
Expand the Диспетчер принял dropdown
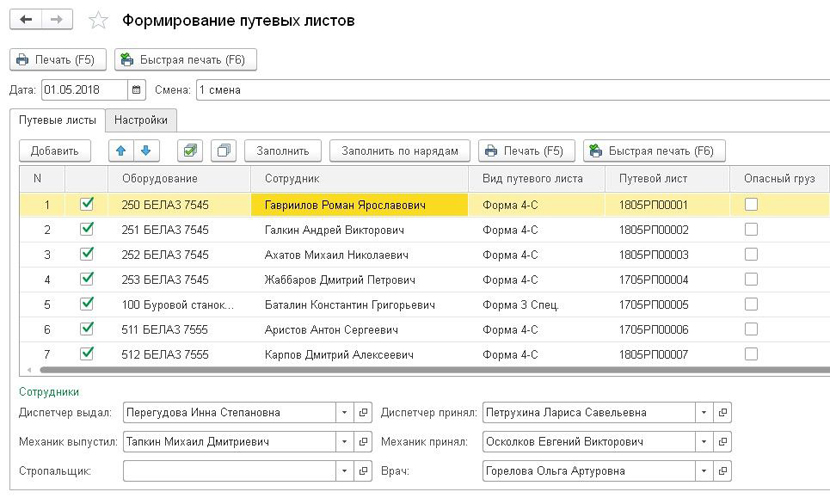pos(704,412)
